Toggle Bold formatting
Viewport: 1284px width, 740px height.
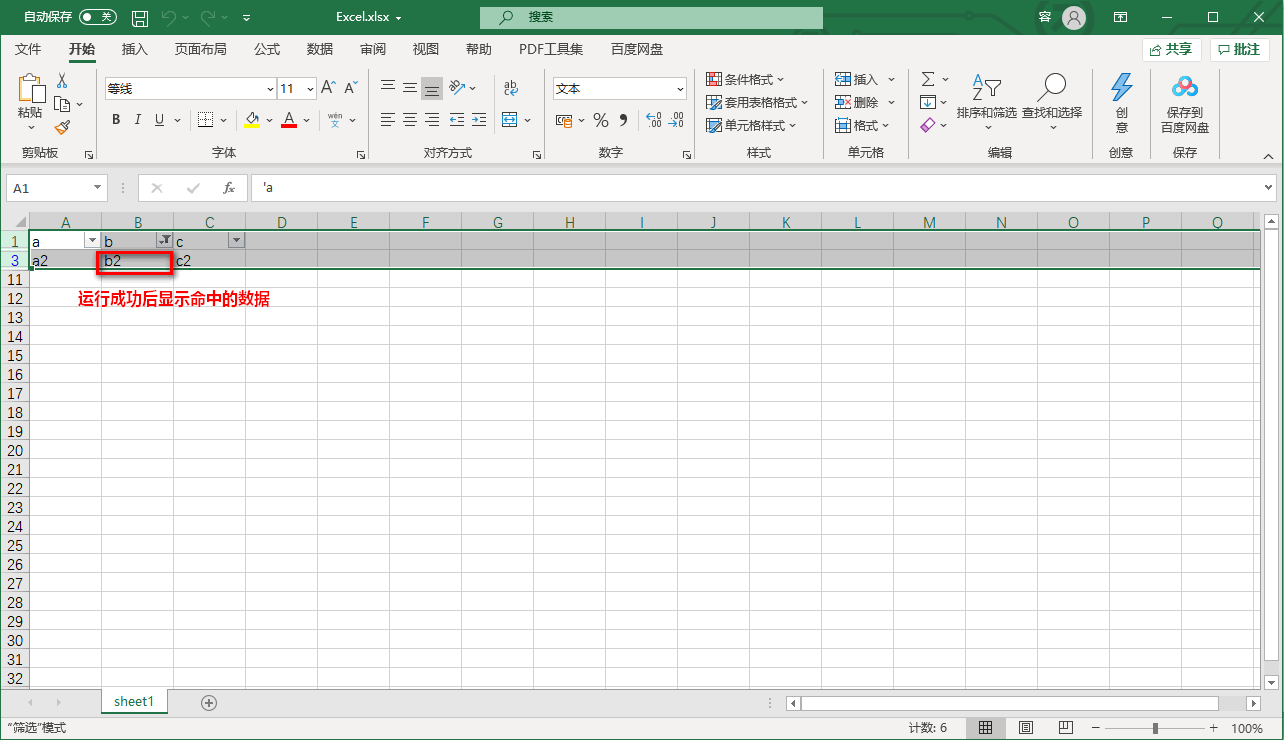pyautogui.click(x=116, y=120)
